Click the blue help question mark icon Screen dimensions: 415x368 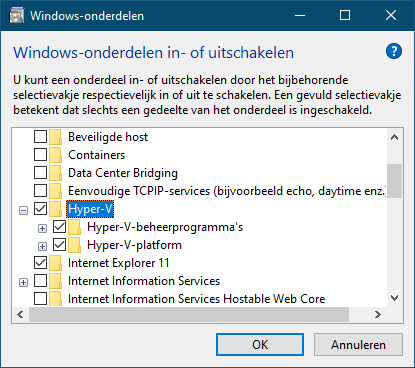[394, 51]
